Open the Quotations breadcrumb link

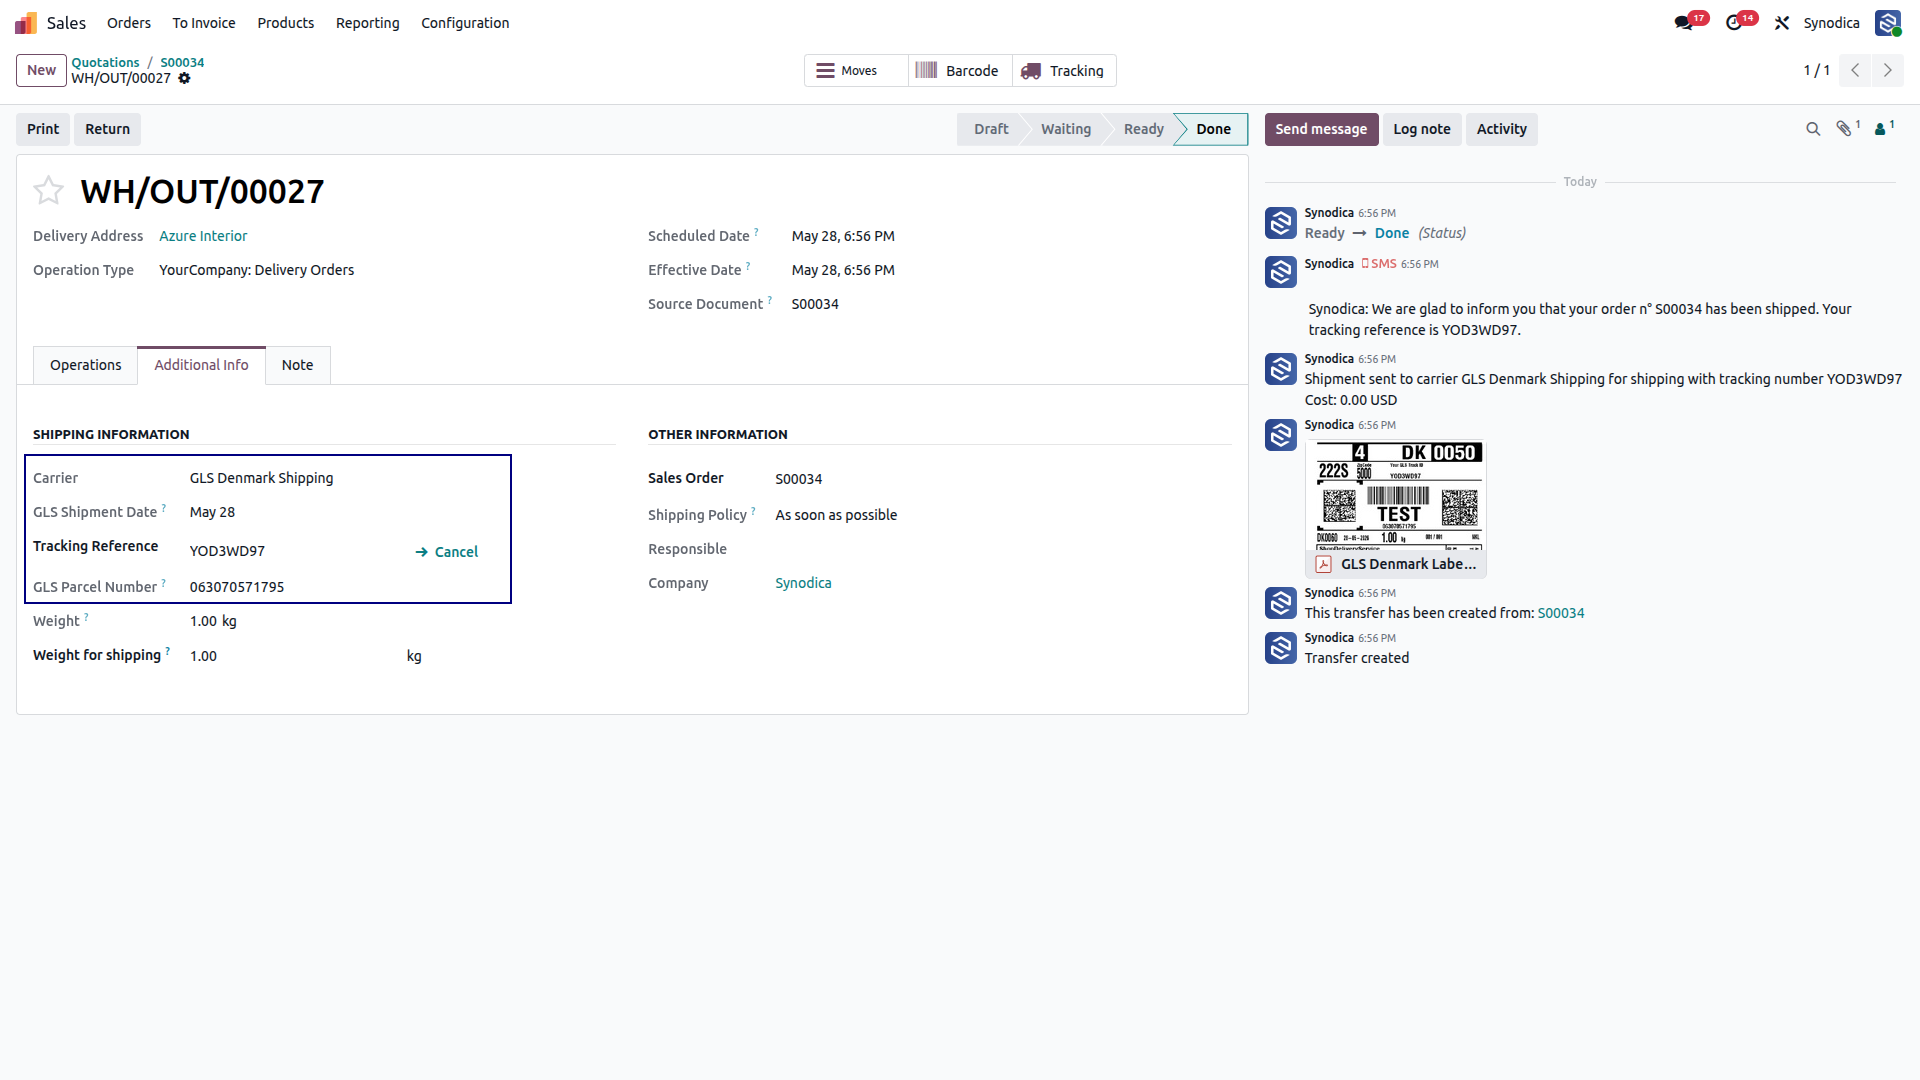click(105, 62)
